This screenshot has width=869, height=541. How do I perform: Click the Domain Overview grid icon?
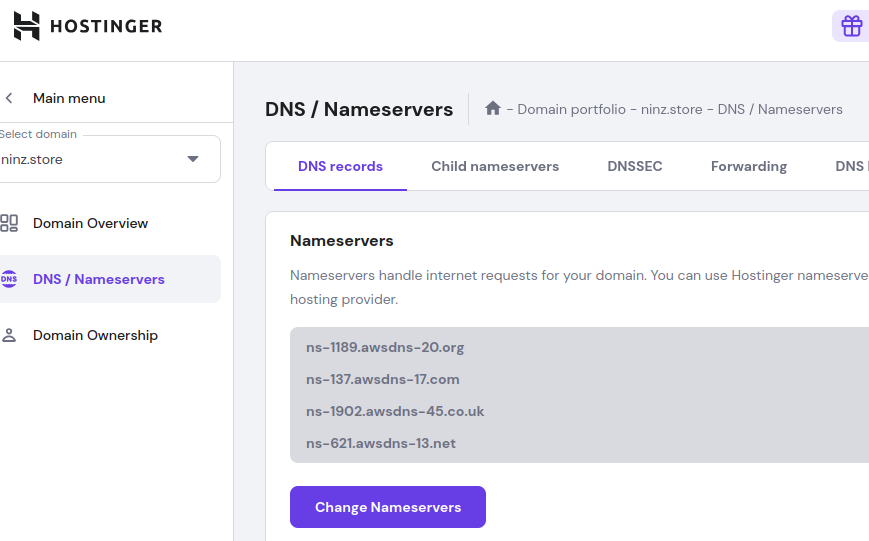[9, 223]
